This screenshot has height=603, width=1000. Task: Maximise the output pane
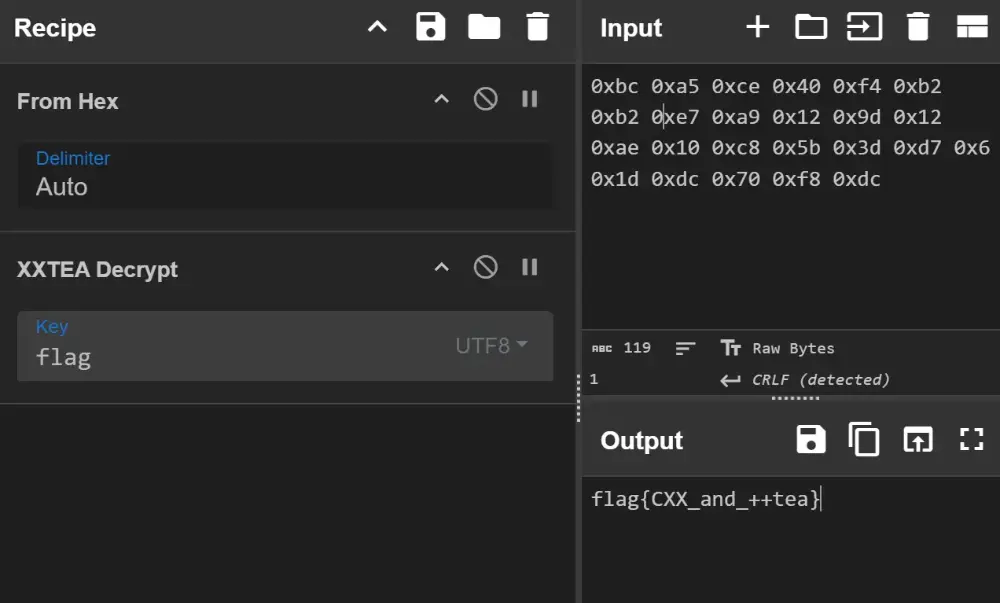click(971, 440)
